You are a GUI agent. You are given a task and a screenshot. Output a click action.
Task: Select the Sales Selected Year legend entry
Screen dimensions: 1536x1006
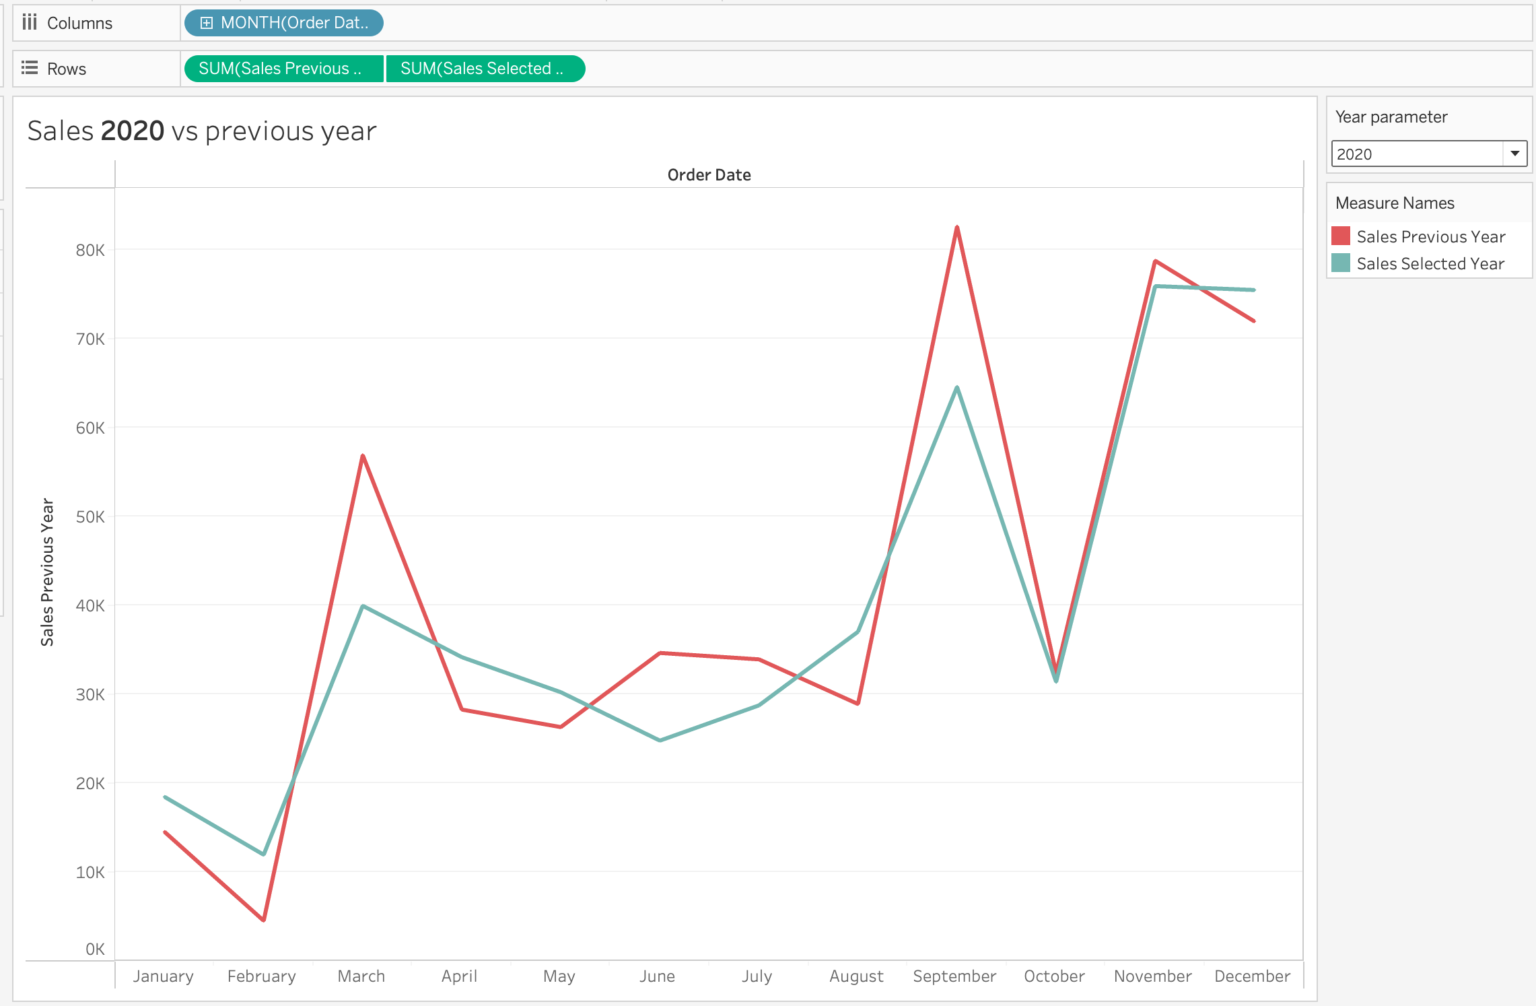point(1430,263)
